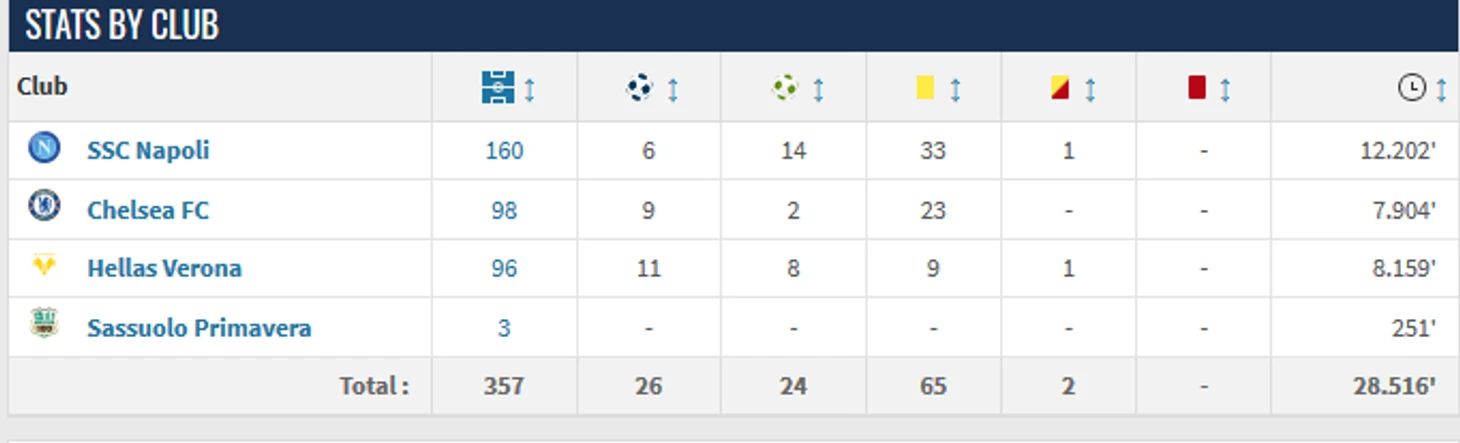The height and width of the screenshot is (443, 1460).
Task: Click the yellow card icon header
Action: tap(925, 88)
